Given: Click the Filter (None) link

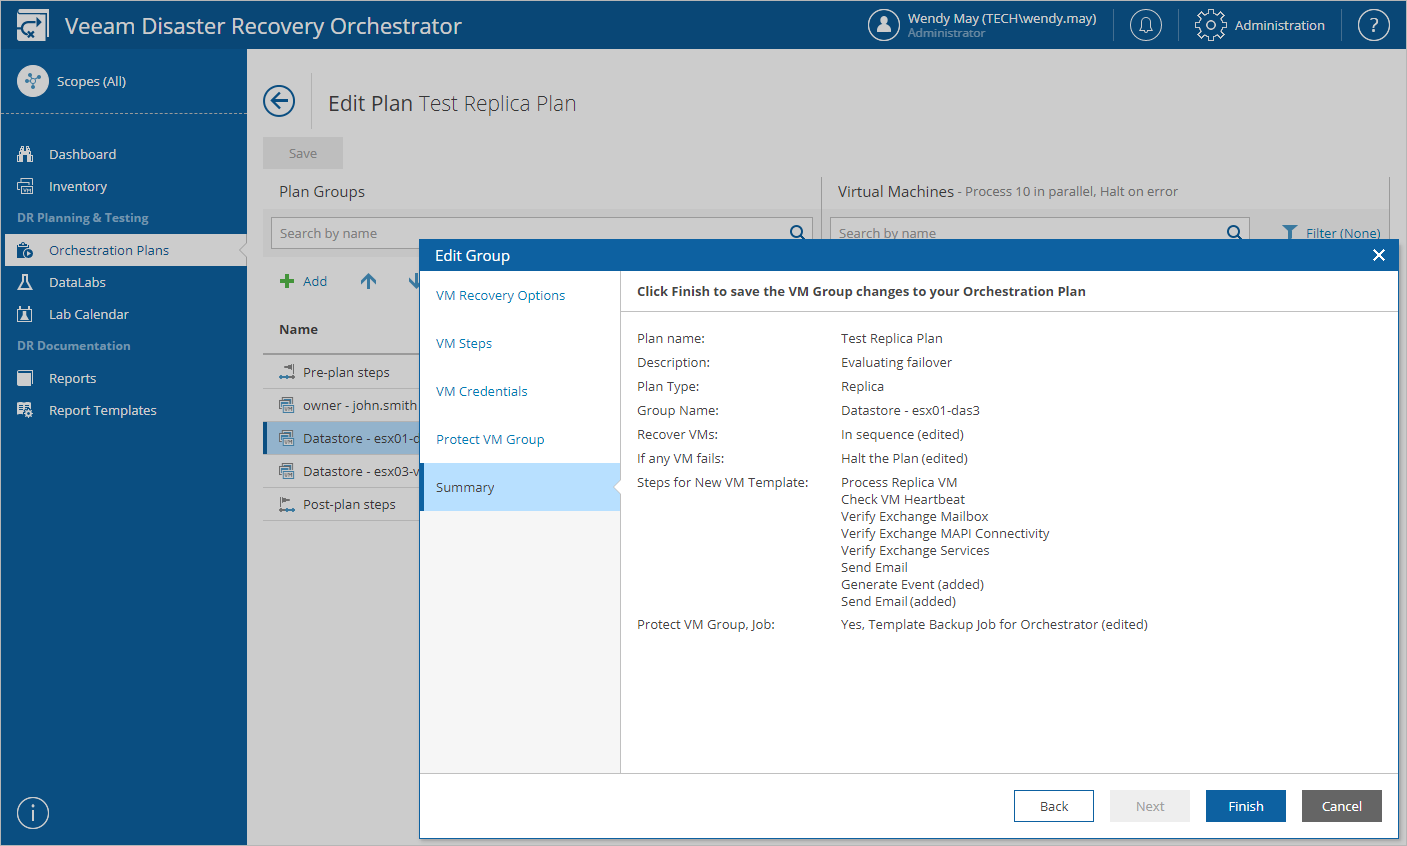Looking at the screenshot, I should [1343, 233].
